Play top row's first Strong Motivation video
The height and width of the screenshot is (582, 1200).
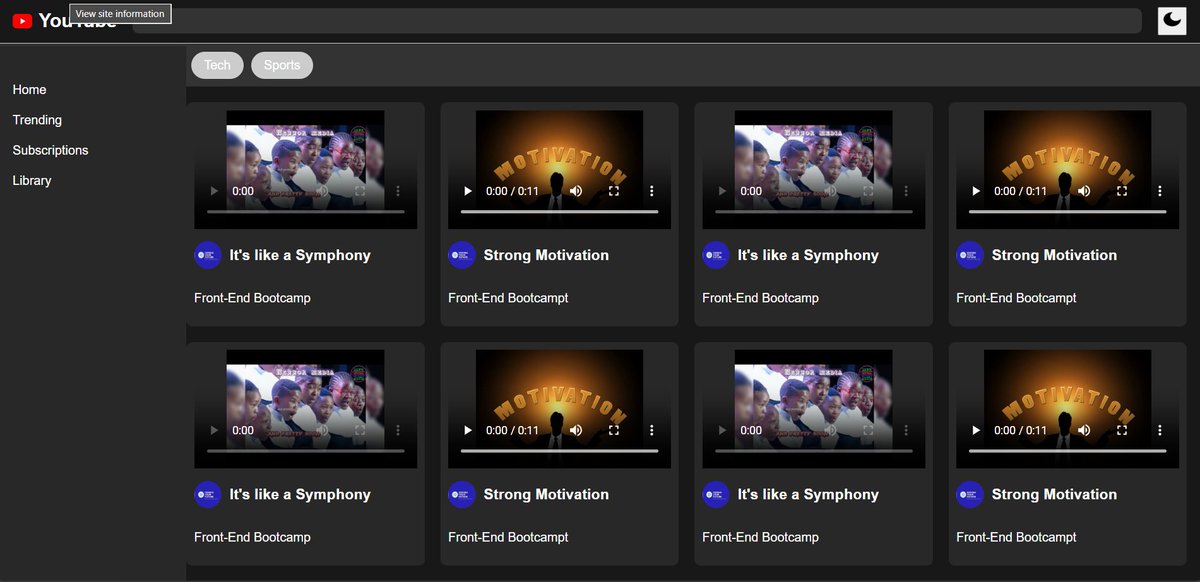468,191
